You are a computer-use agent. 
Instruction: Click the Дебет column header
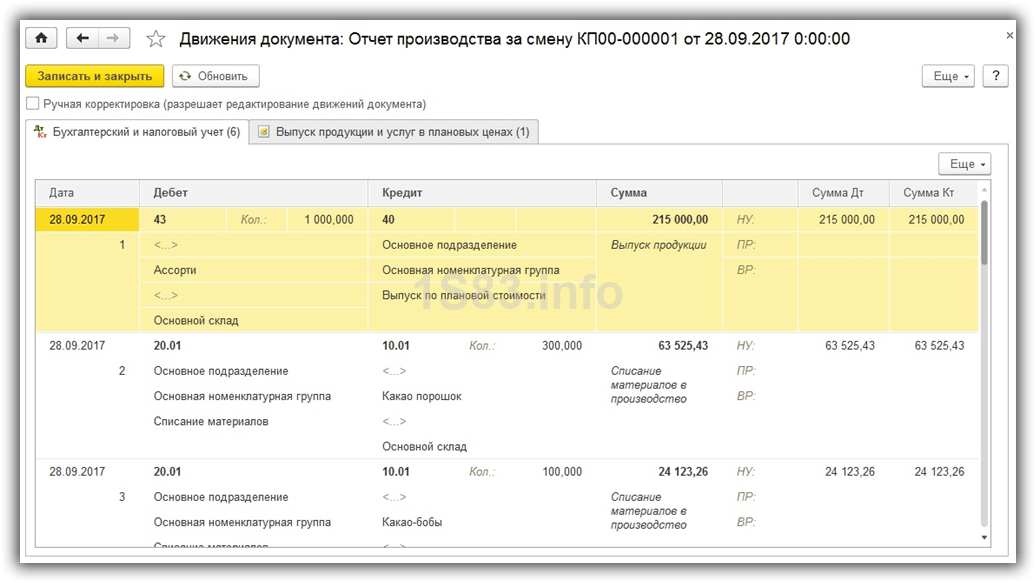254,192
